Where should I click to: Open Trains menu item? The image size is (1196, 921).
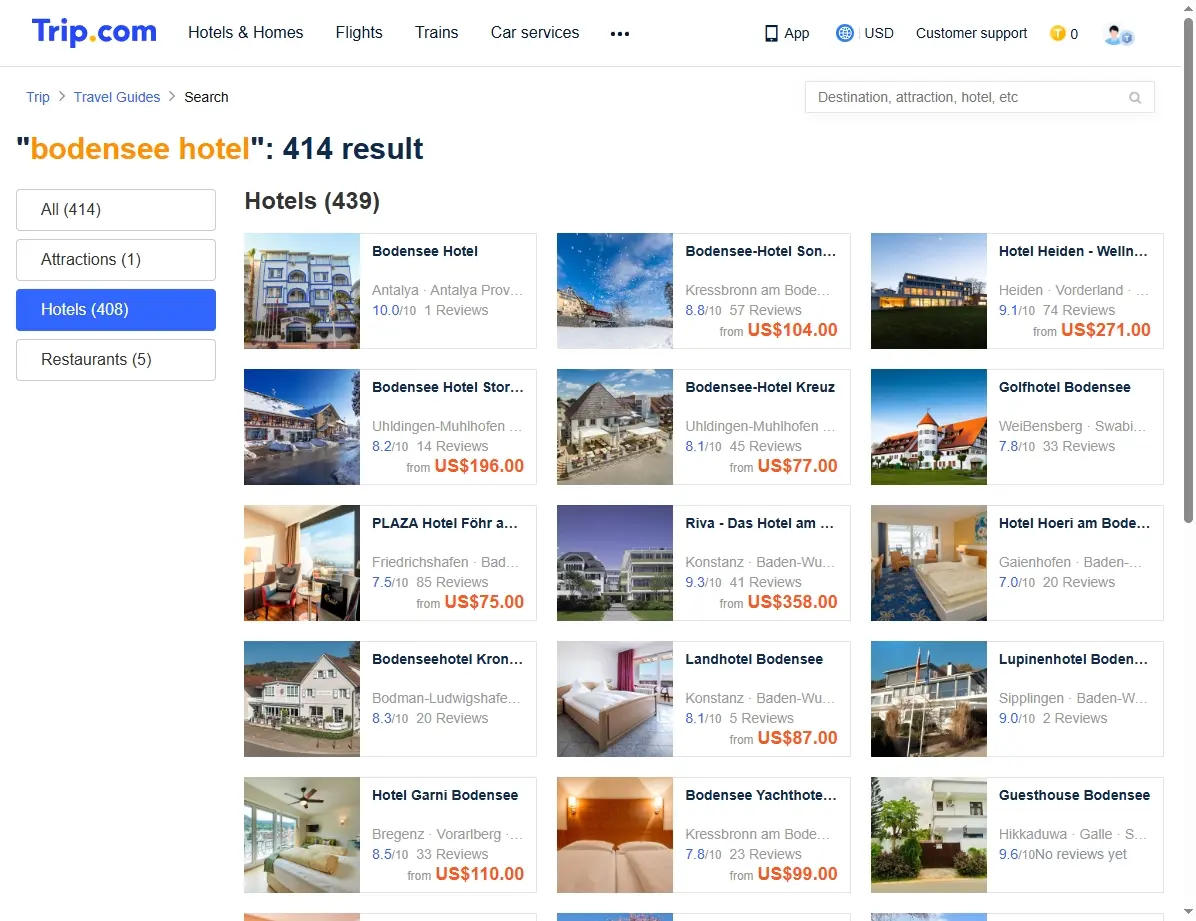[436, 33]
